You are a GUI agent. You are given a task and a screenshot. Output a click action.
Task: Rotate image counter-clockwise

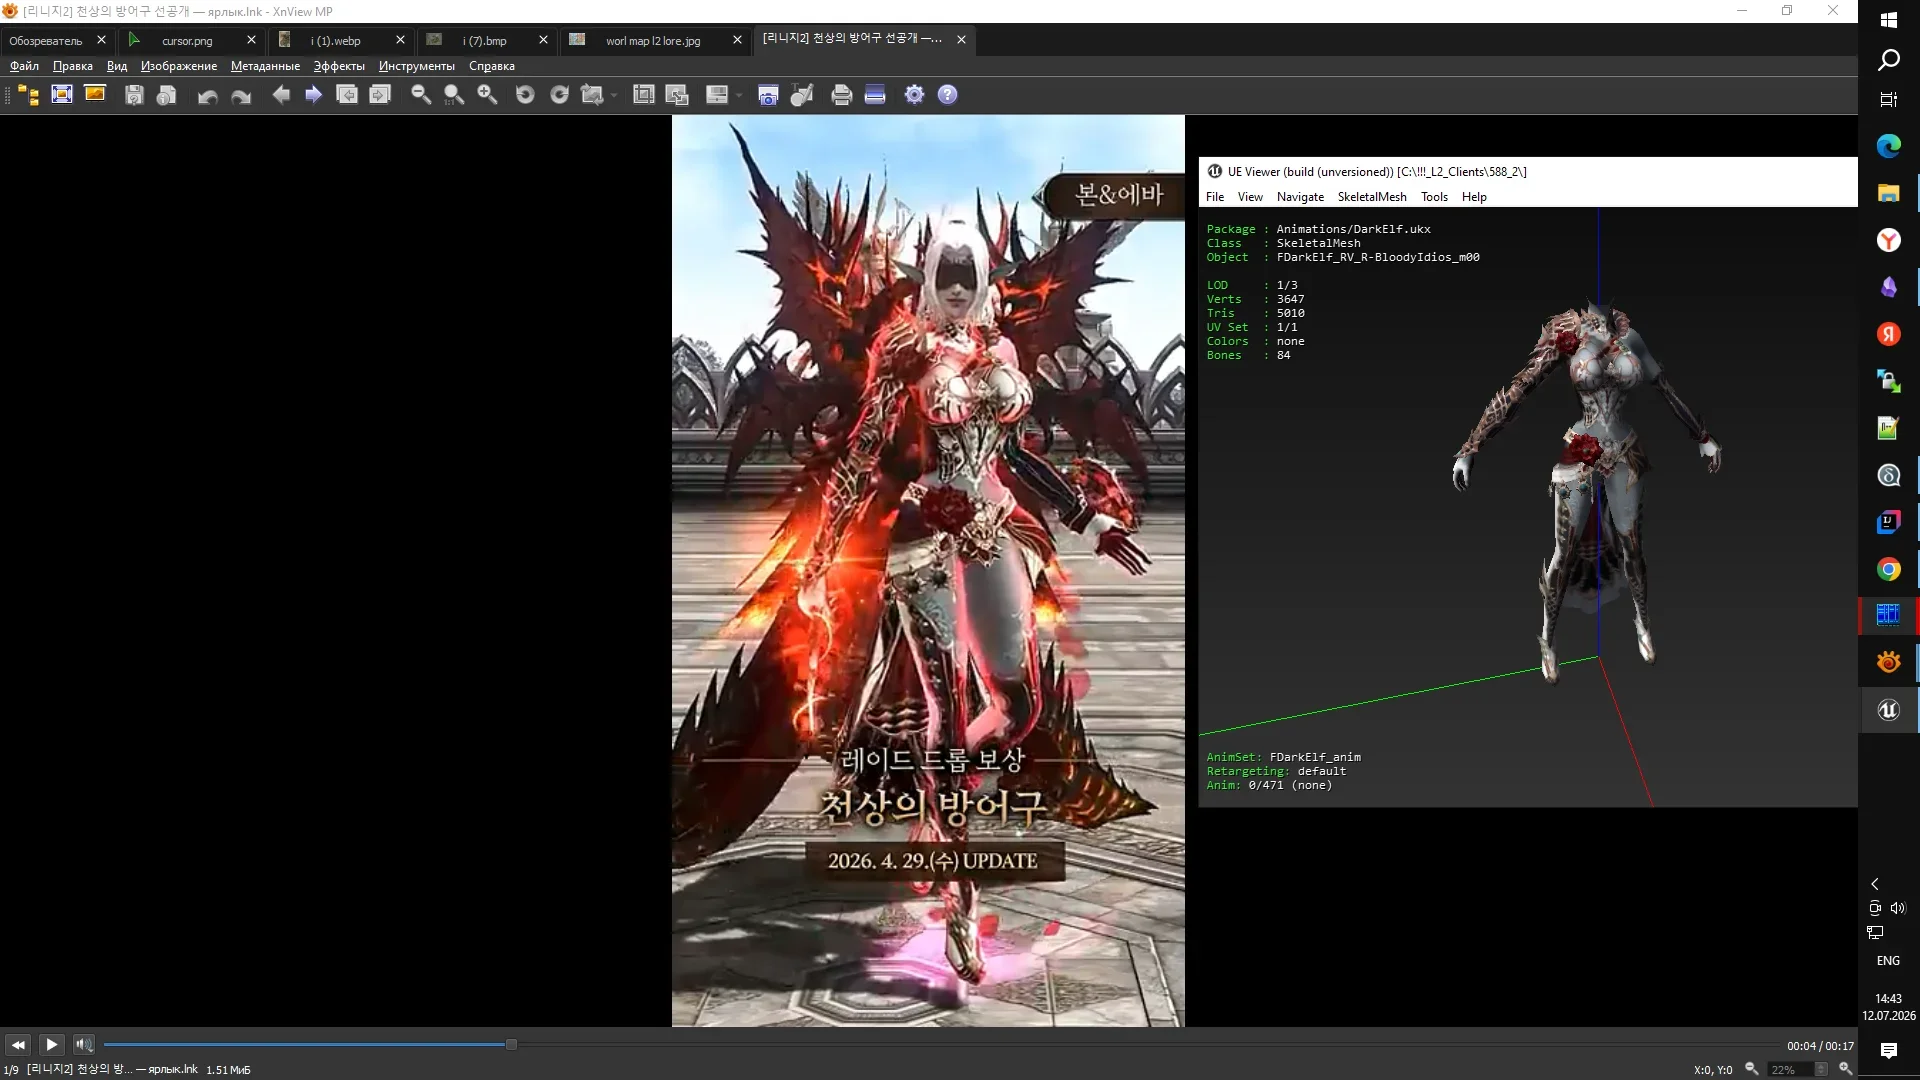coord(525,95)
